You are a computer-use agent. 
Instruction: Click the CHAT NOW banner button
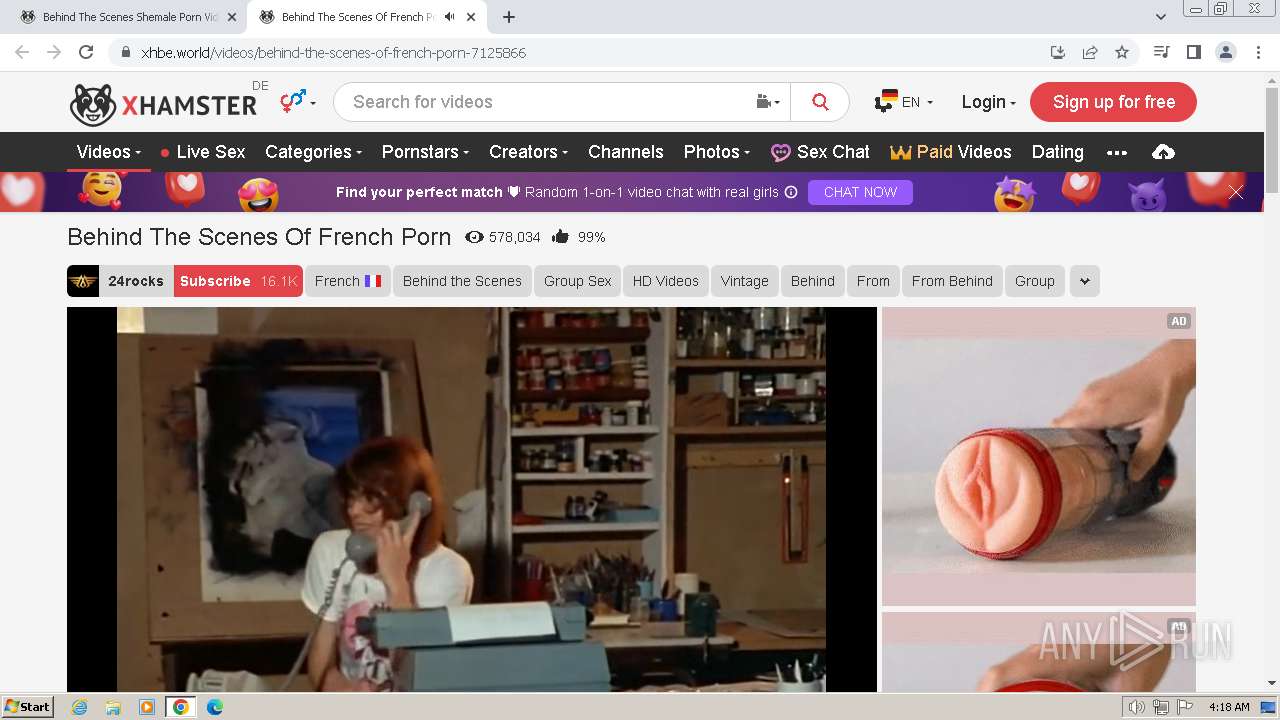(x=860, y=192)
